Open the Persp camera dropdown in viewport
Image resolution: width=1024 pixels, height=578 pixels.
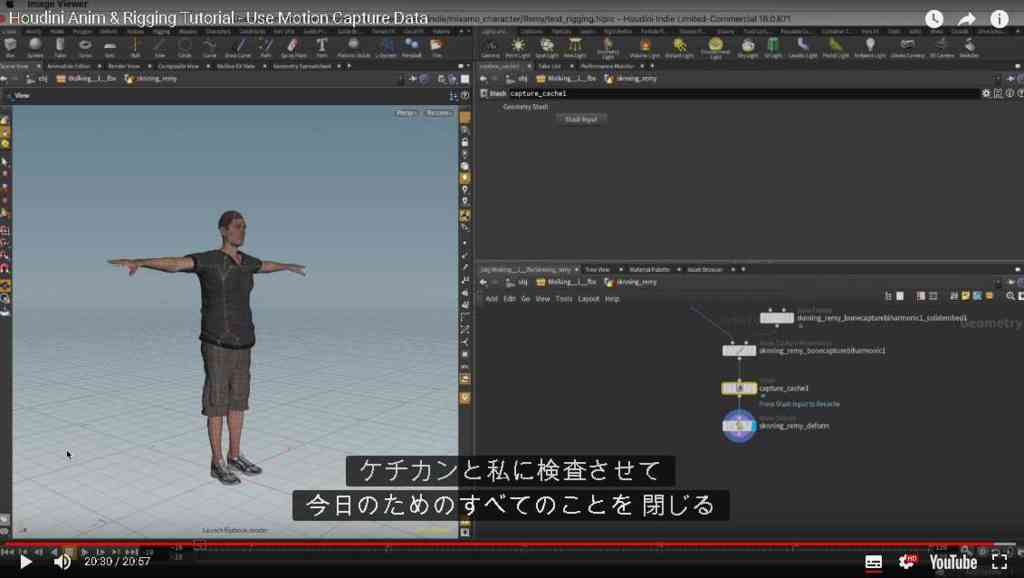[406, 113]
